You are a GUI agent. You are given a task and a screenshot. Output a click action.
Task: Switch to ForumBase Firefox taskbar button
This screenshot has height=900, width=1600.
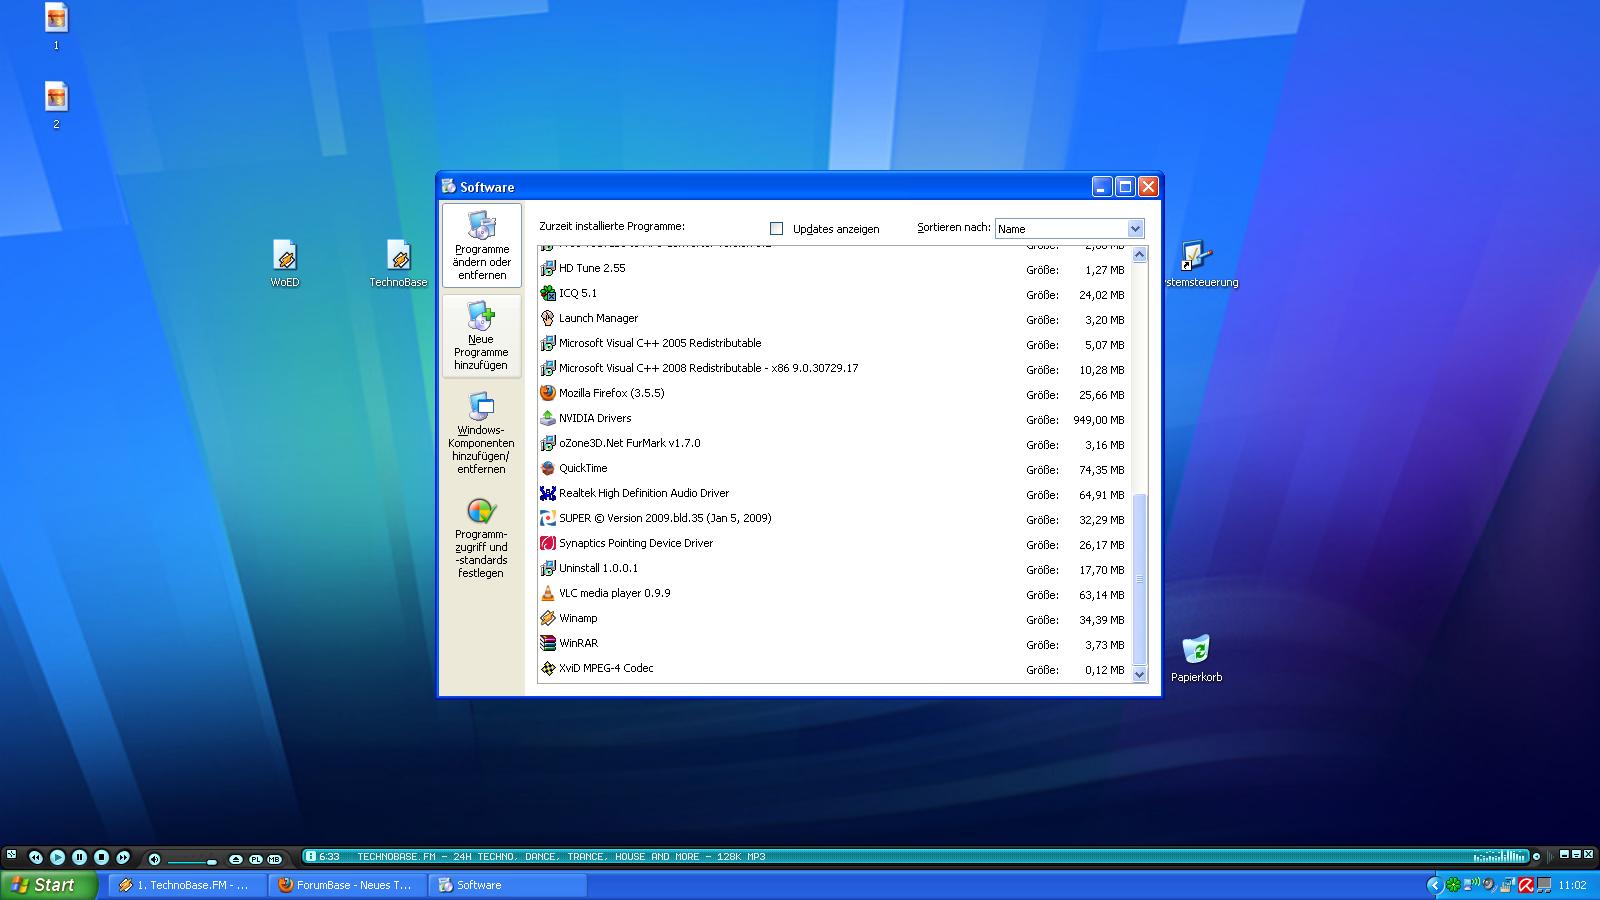point(348,885)
